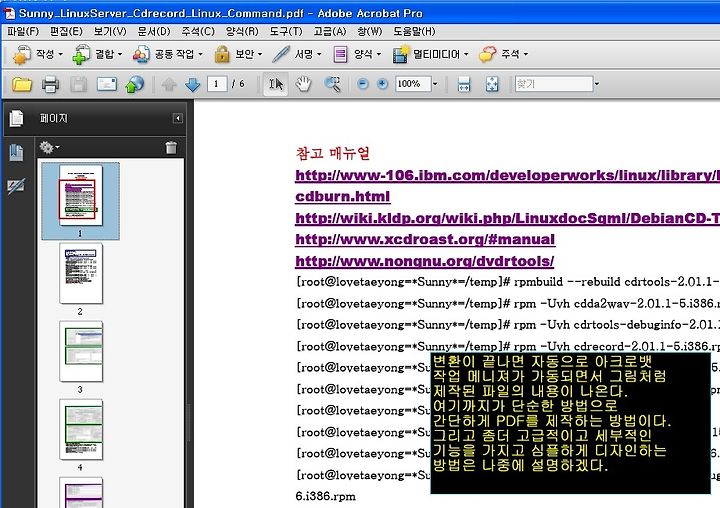The height and width of the screenshot is (508, 720).
Task: Go to previous page with up arrow
Action: tap(169, 84)
